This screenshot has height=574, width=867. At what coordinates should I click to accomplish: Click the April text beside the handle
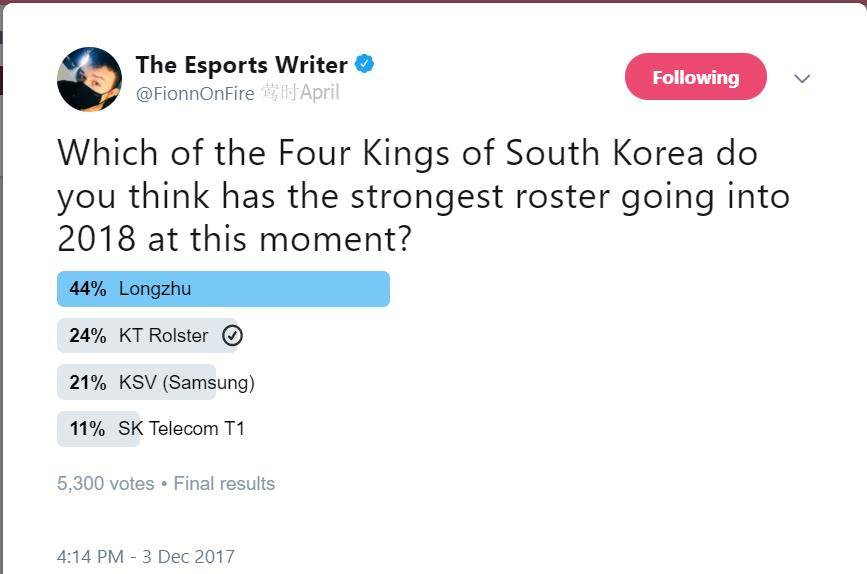click(x=319, y=93)
